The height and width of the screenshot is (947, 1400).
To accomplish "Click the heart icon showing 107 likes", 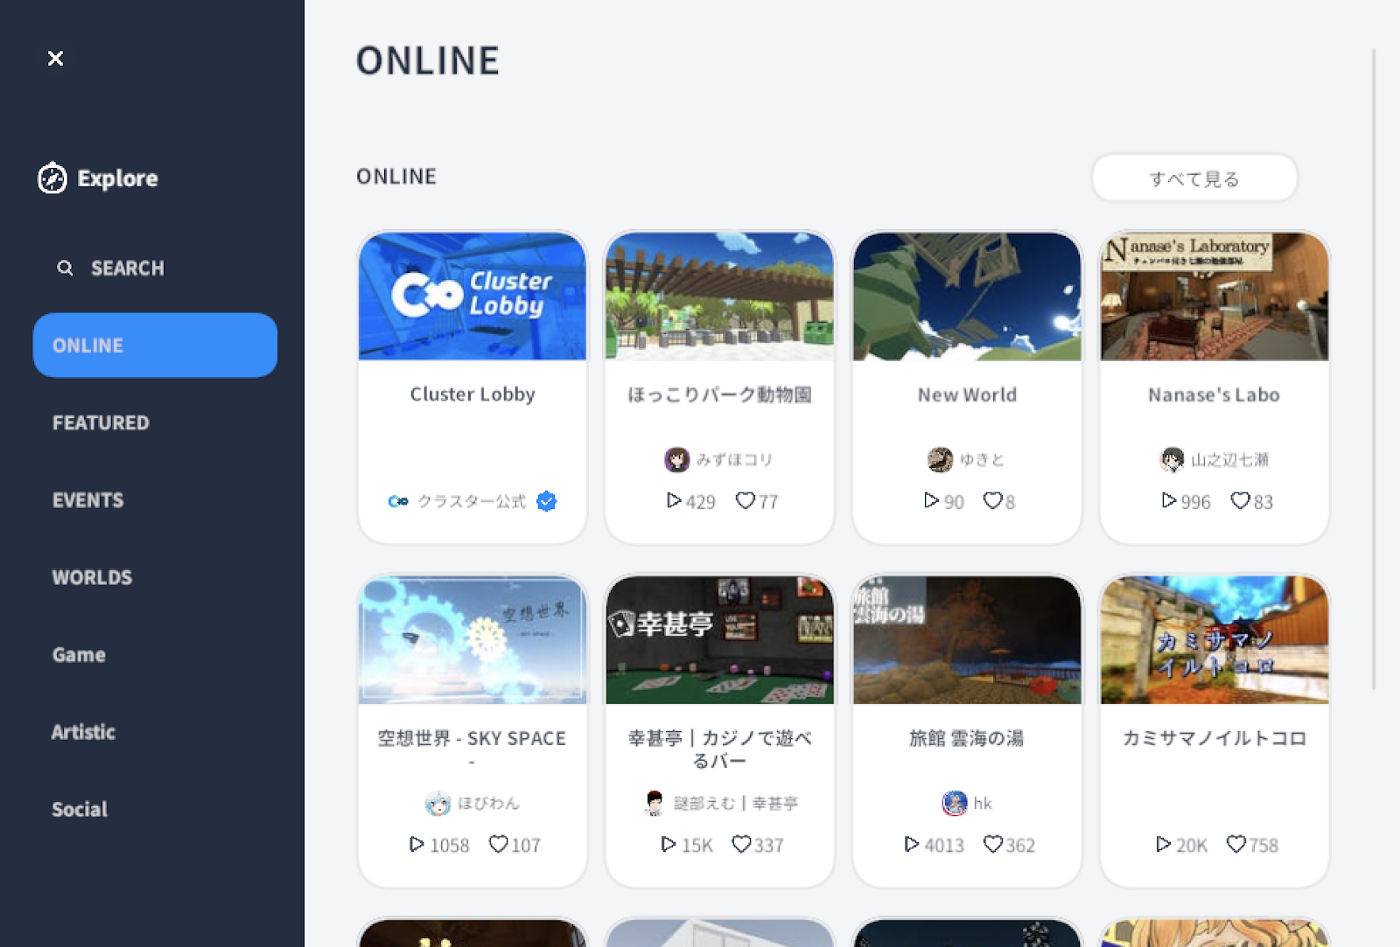I will pos(498,844).
